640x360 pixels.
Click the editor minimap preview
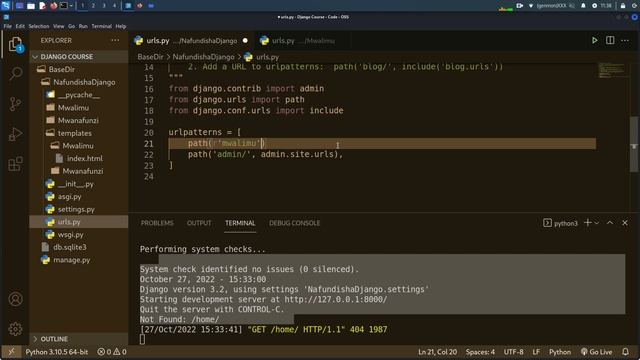pos(611,70)
